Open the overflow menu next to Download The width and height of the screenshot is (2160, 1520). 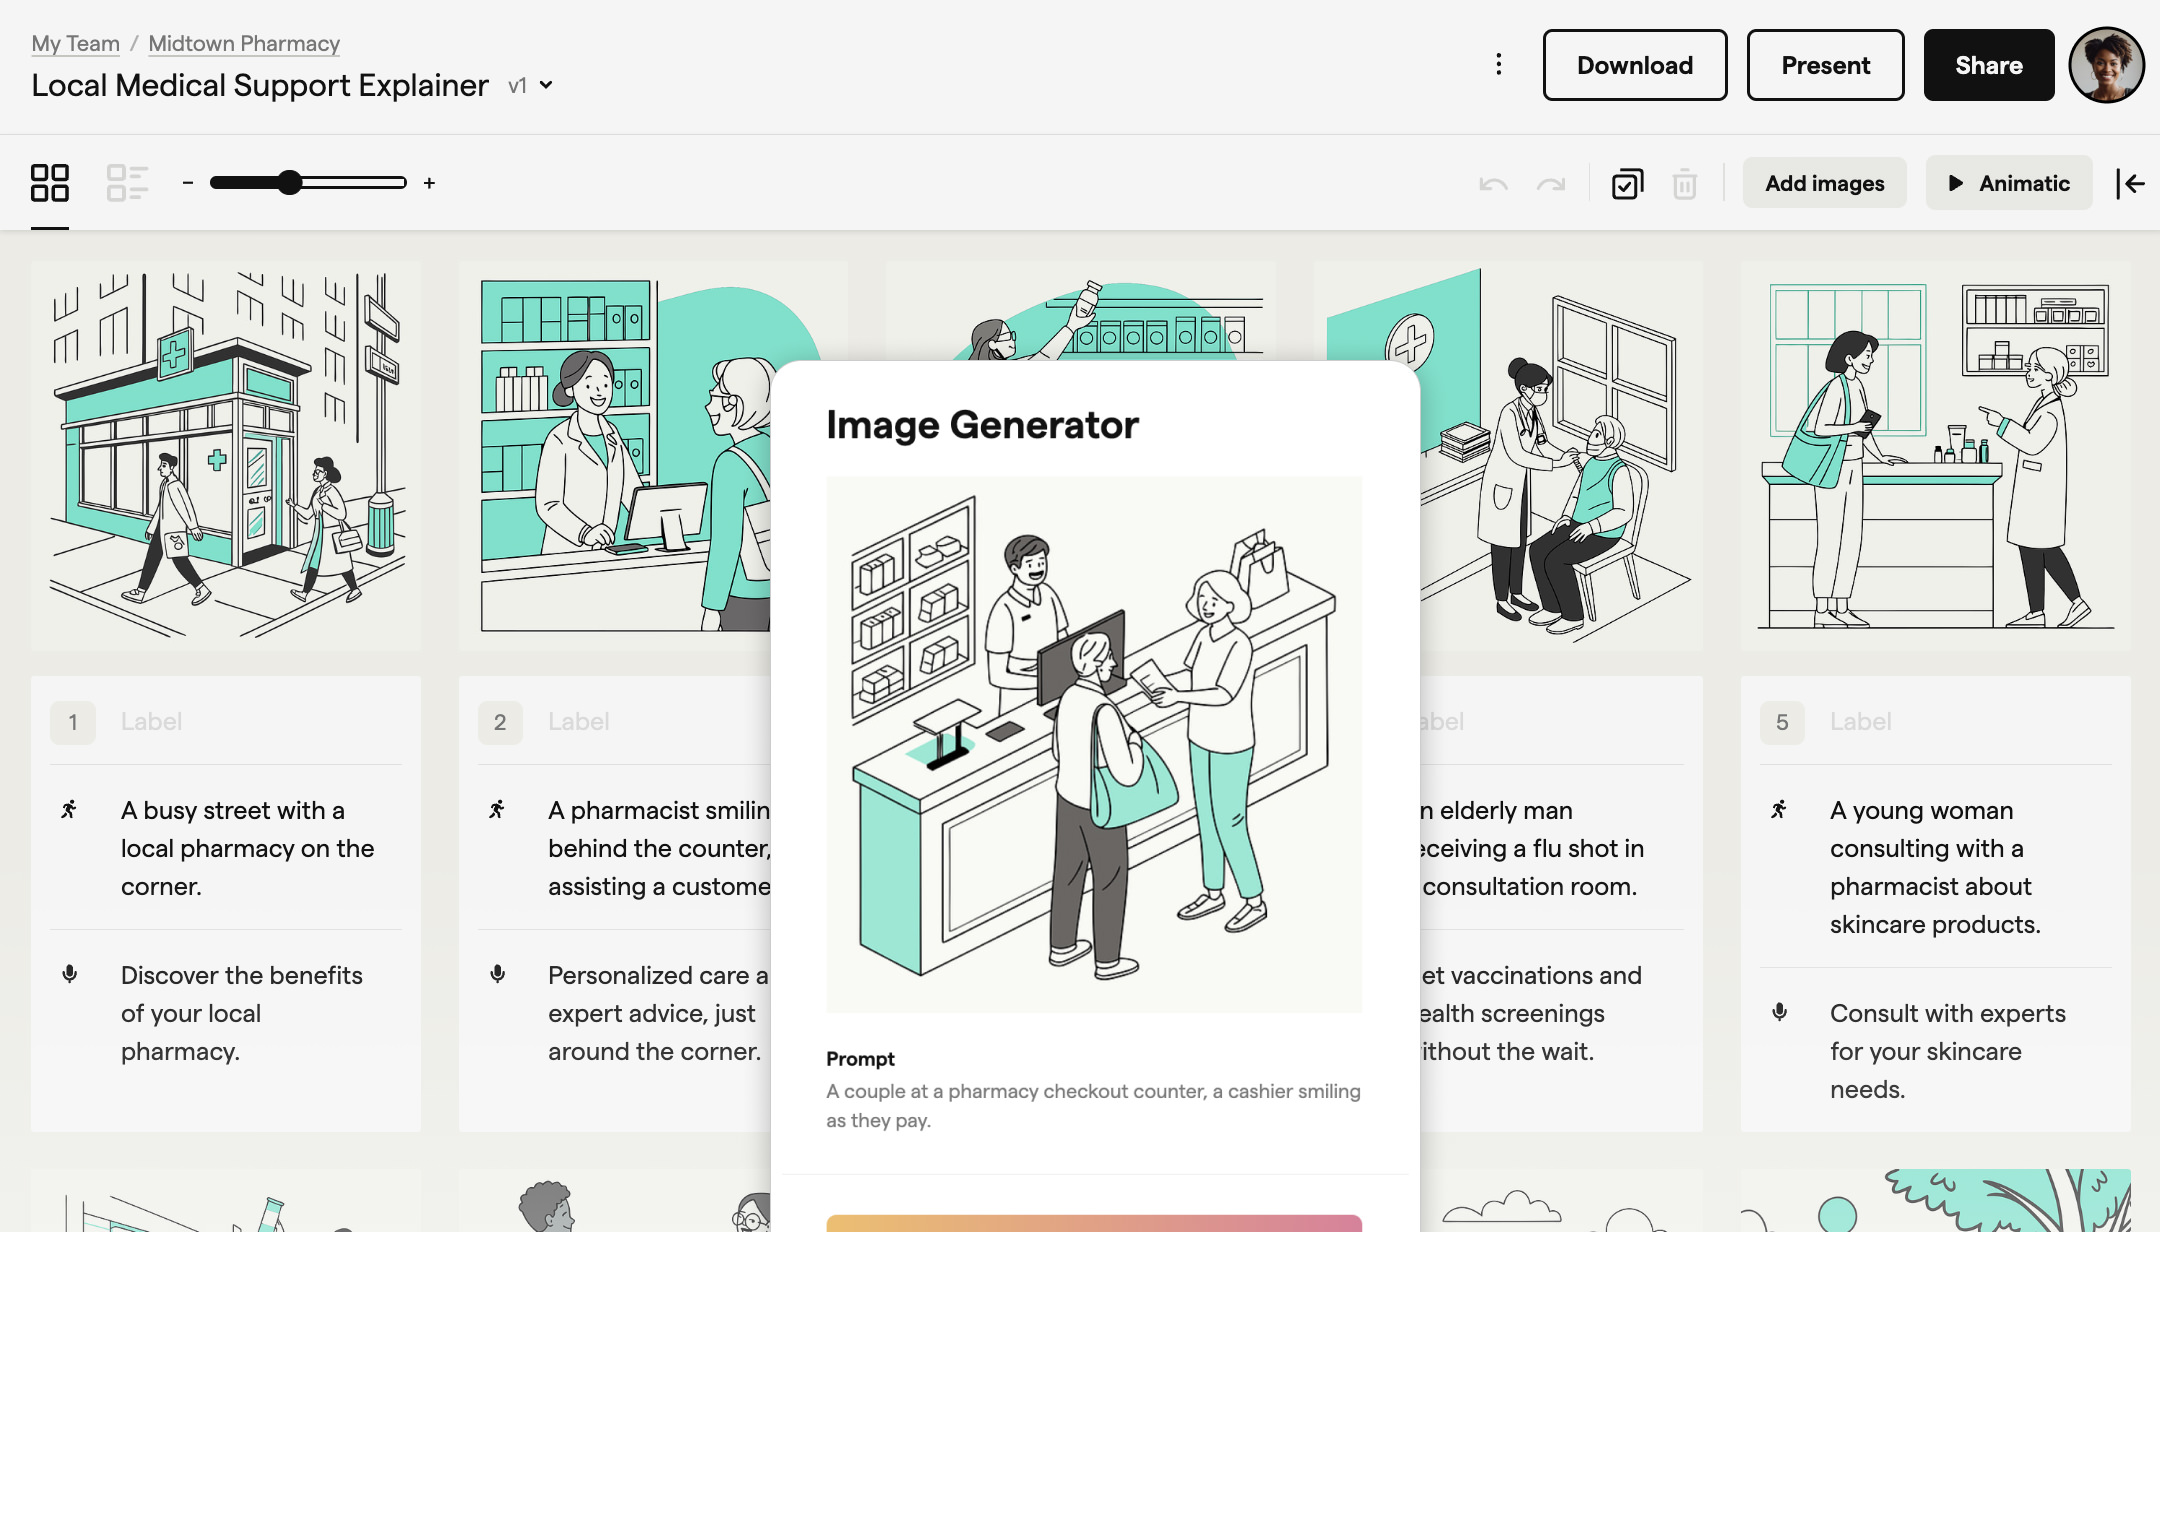click(x=1498, y=63)
